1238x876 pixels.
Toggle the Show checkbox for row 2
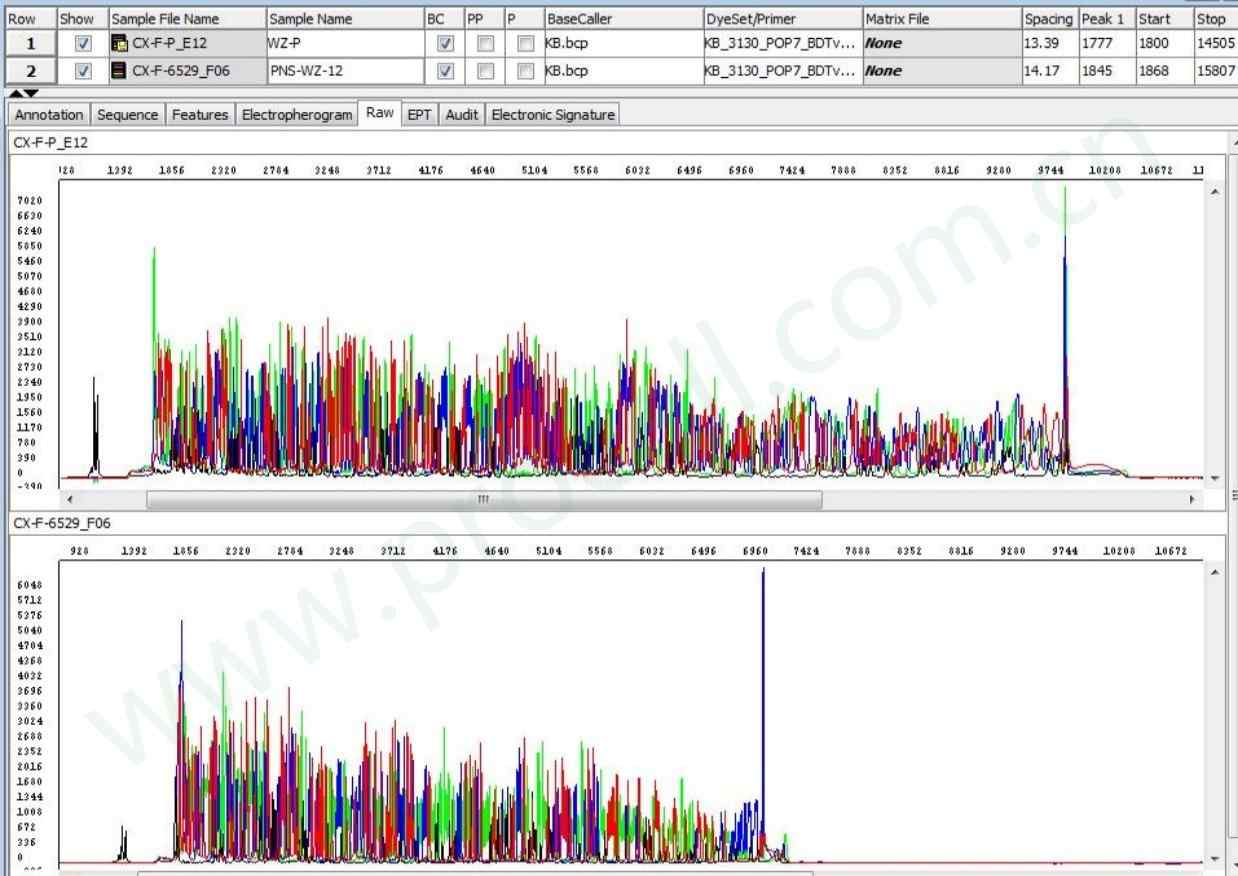(83, 71)
